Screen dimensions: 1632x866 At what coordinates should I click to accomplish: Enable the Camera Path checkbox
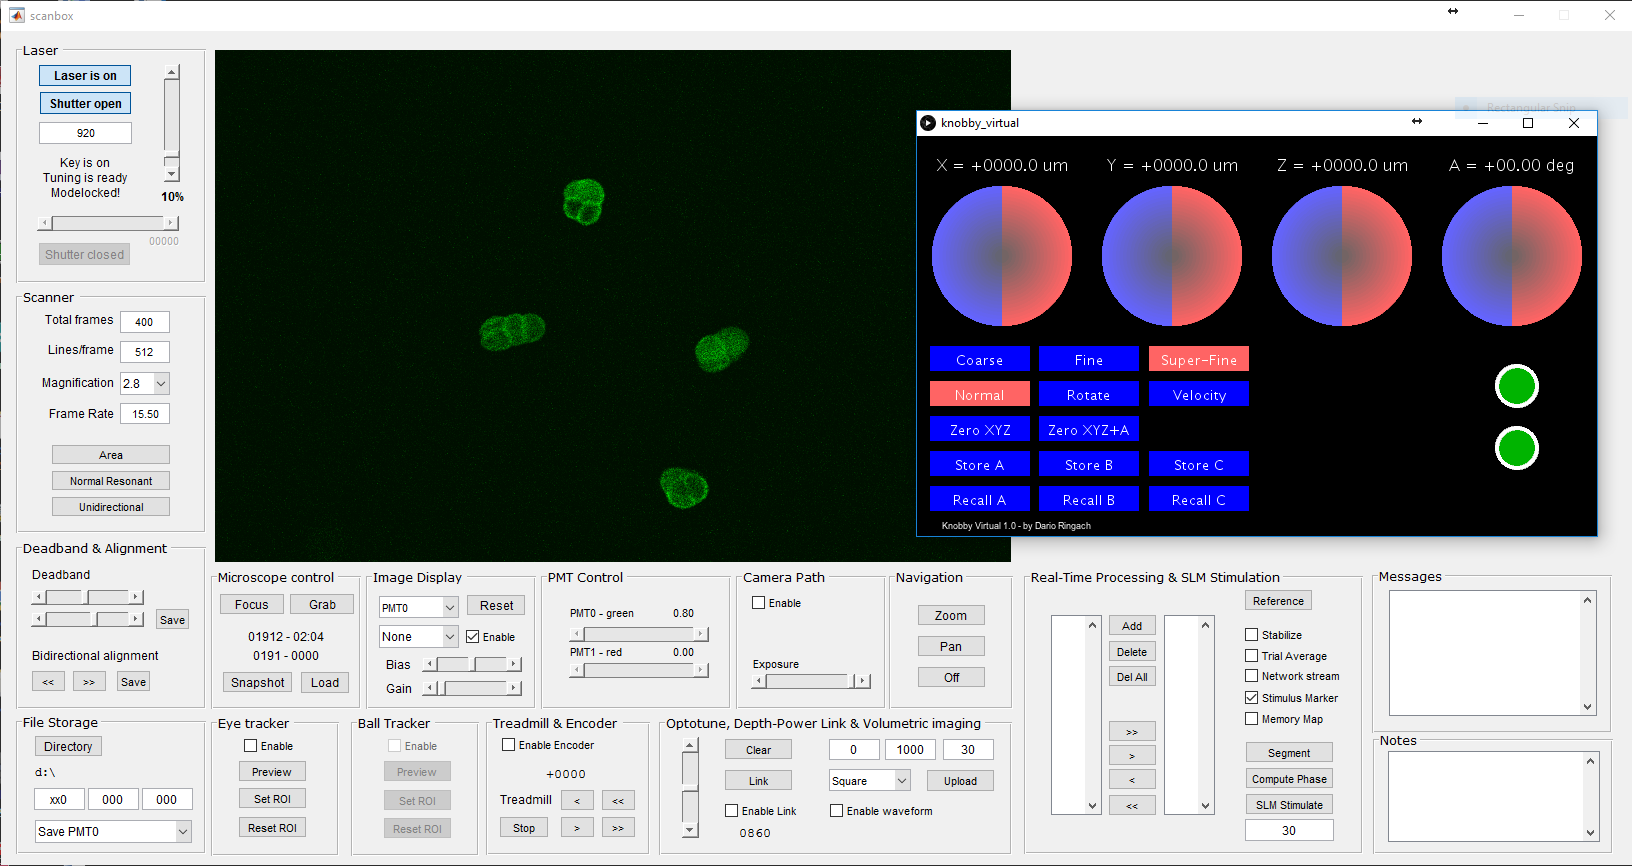(759, 603)
